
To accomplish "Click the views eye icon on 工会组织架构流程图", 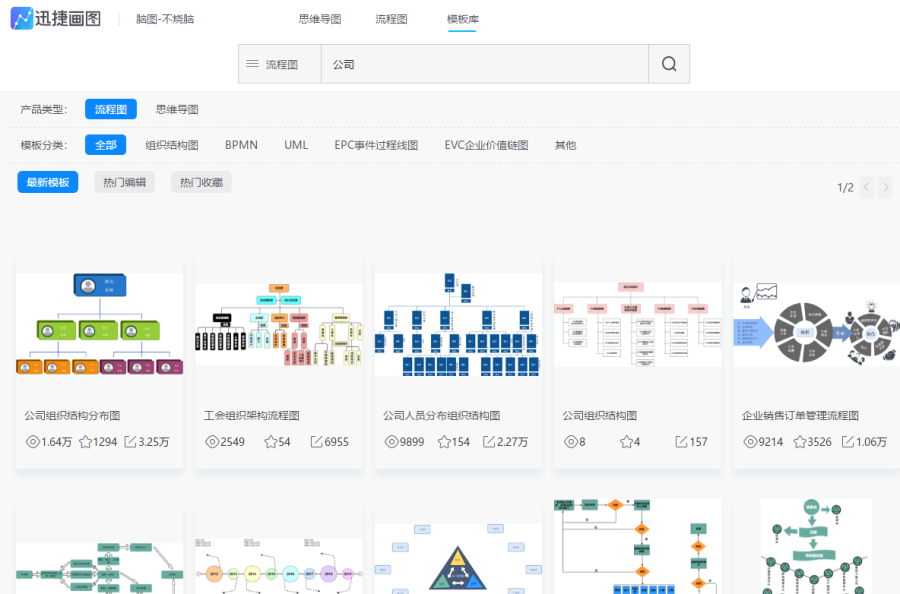I will point(212,442).
